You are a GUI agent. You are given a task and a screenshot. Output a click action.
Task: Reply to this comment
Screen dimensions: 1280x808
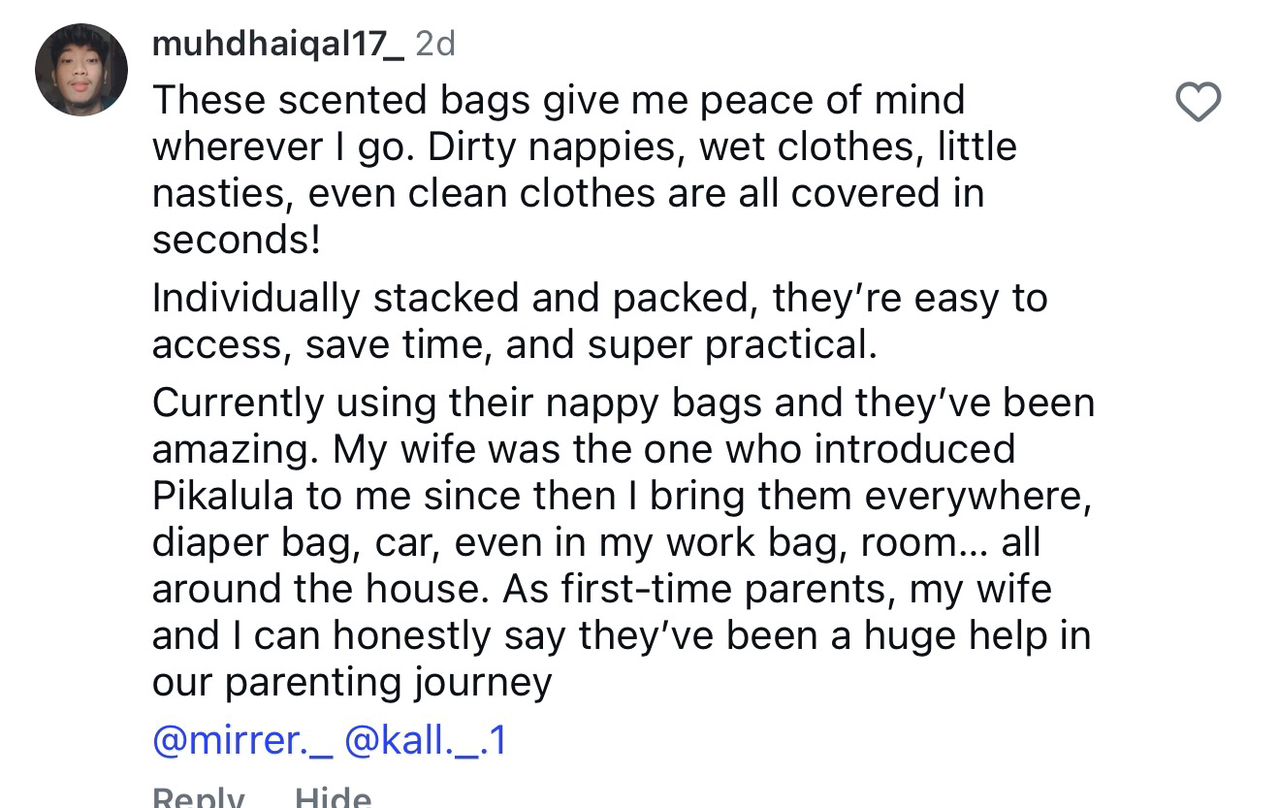[x=198, y=797]
